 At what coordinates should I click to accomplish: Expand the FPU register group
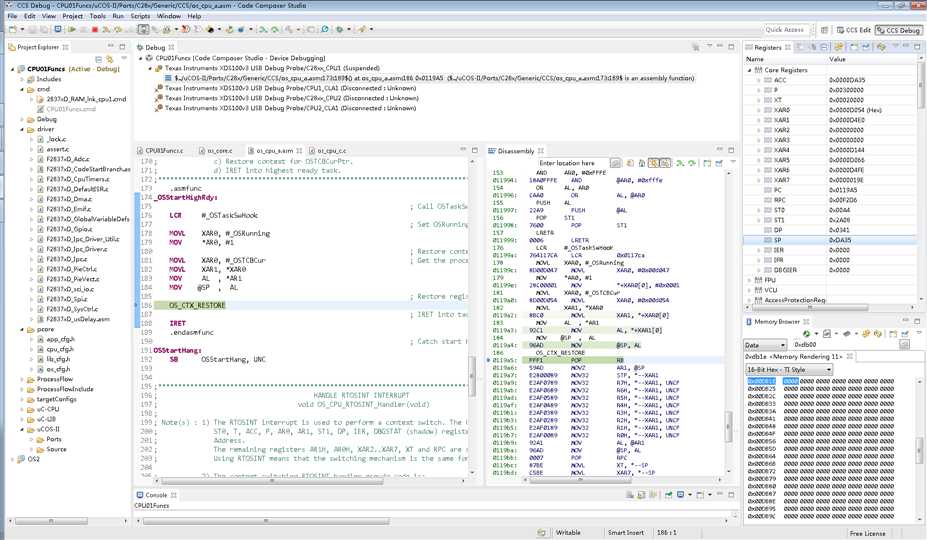750,280
